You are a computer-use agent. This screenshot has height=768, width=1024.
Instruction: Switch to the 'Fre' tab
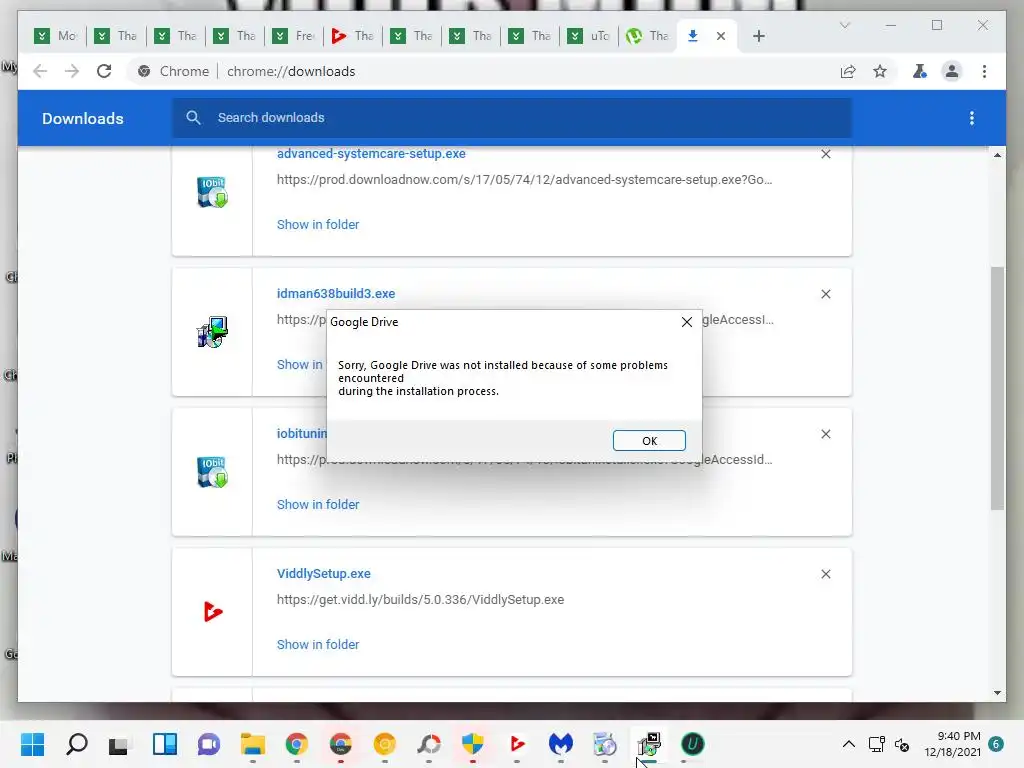[295, 36]
